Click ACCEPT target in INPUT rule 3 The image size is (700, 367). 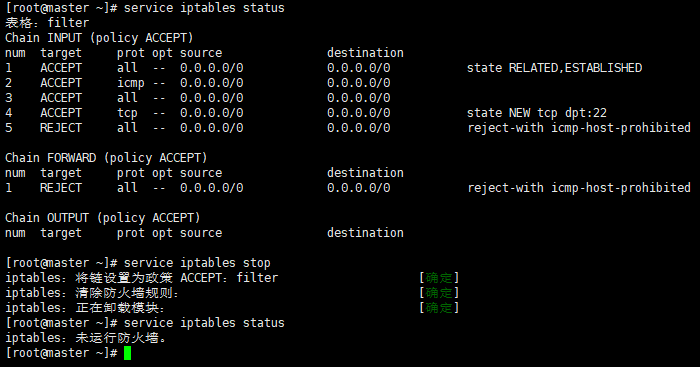tap(61, 98)
